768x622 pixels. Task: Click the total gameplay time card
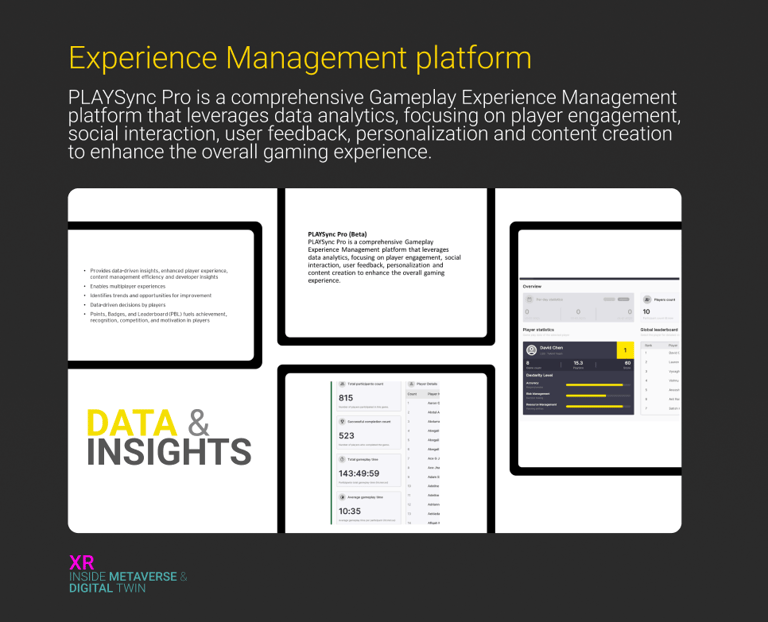click(x=368, y=470)
